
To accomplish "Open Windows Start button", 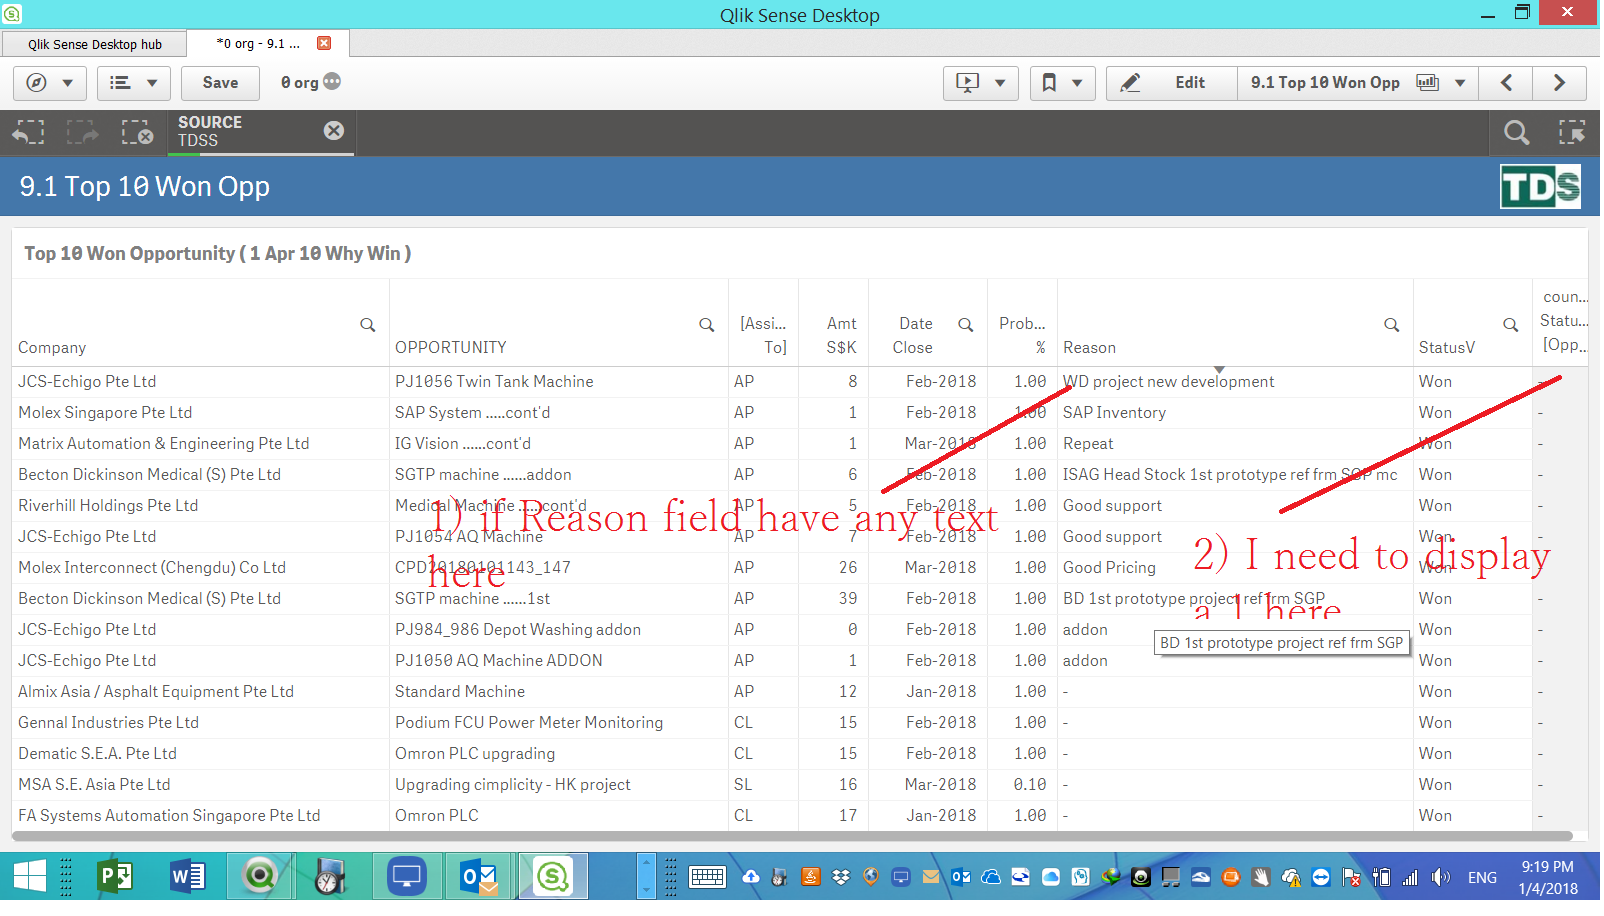I will 30,877.
